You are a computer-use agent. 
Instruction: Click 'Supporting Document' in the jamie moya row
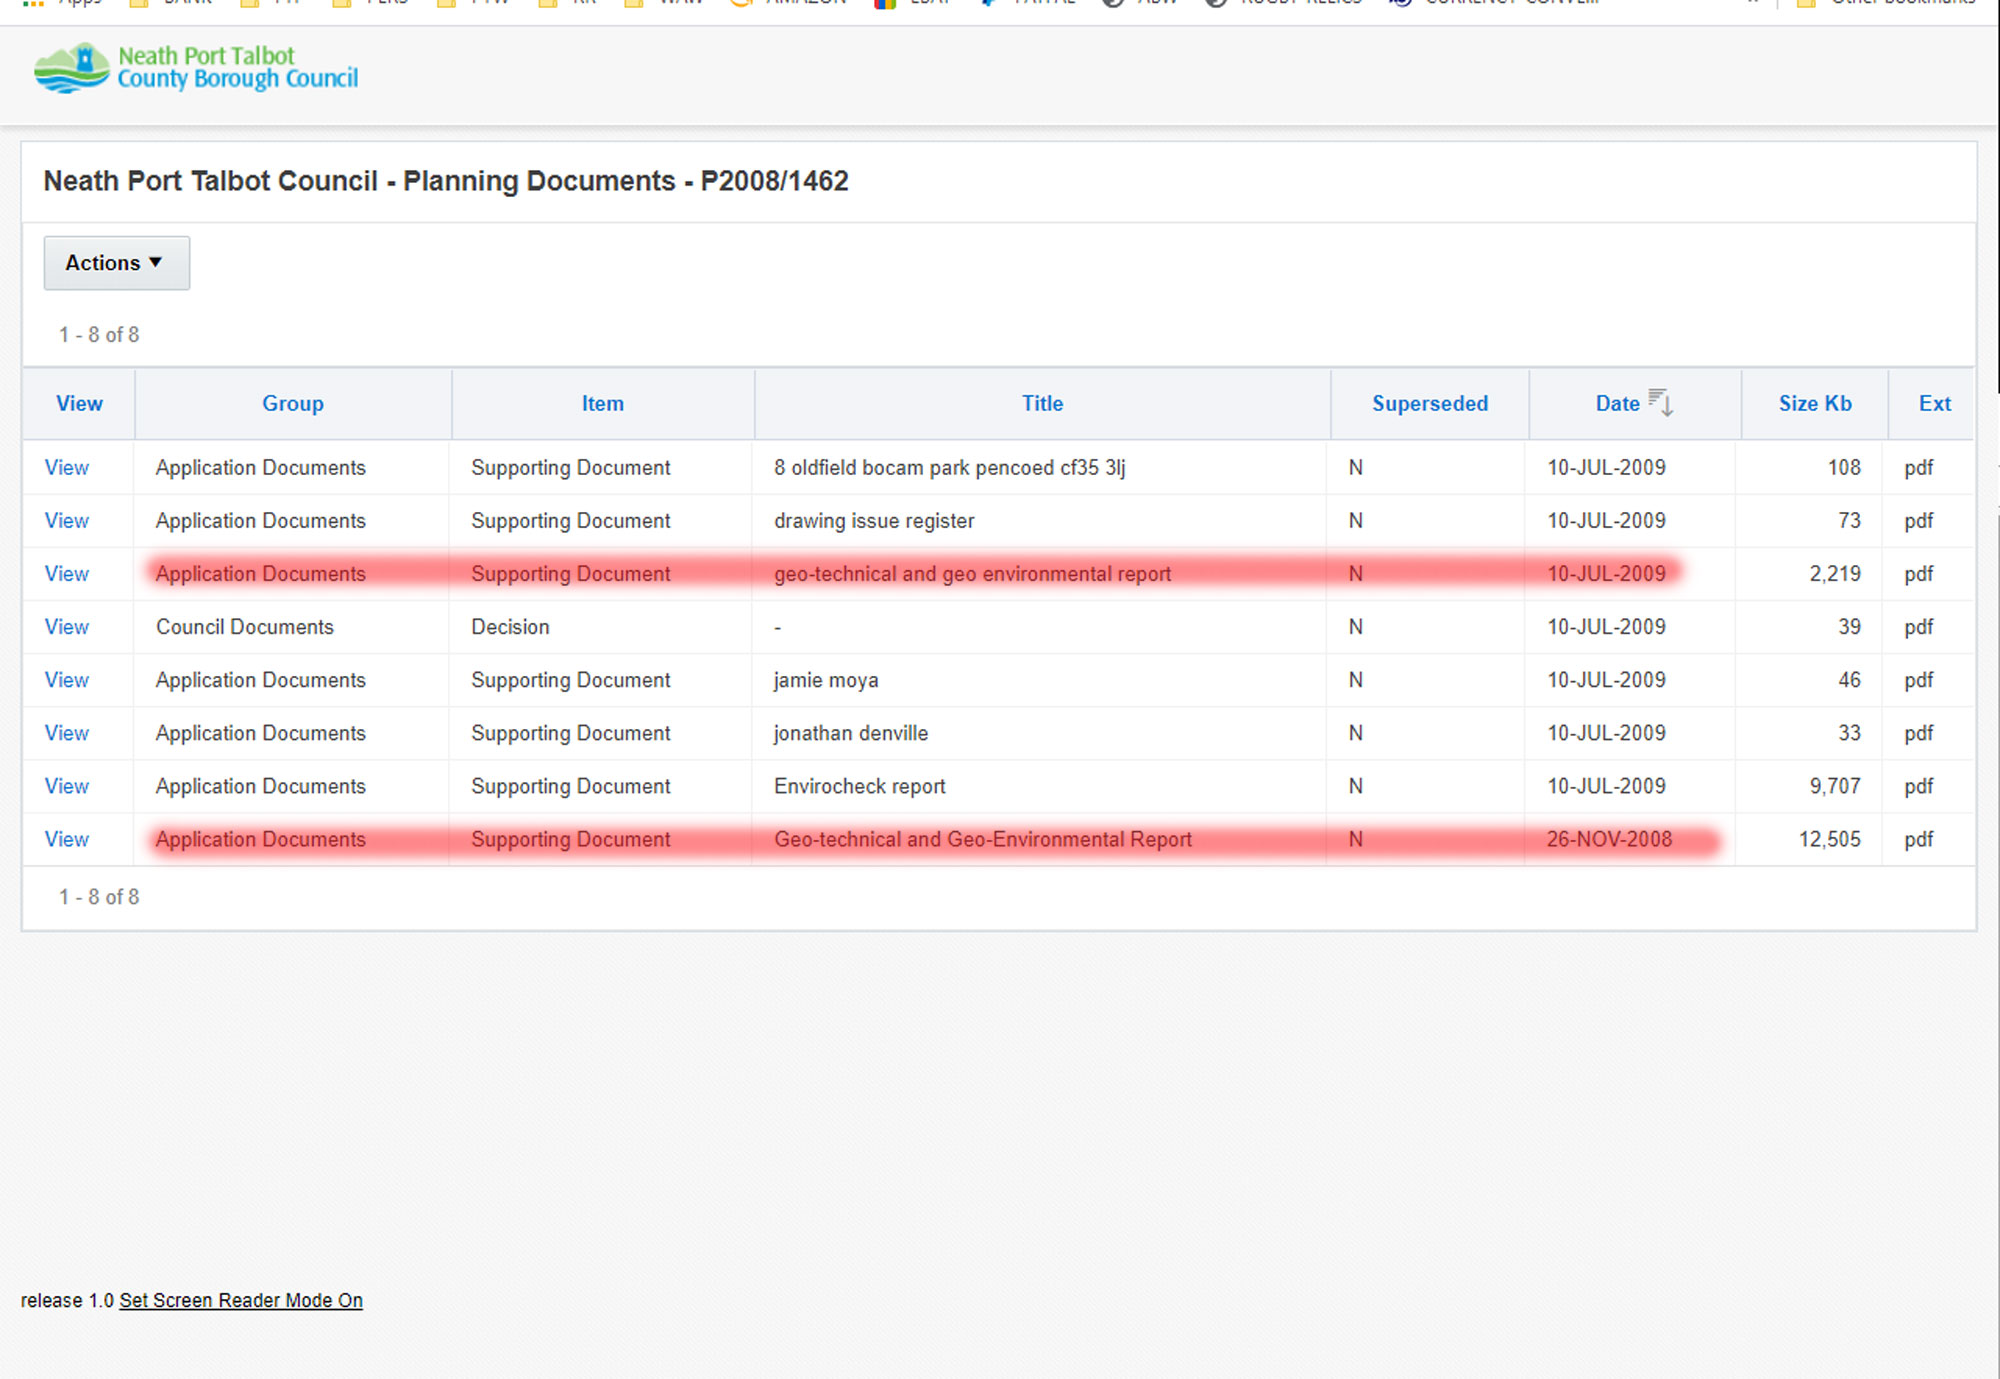click(571, 680)
